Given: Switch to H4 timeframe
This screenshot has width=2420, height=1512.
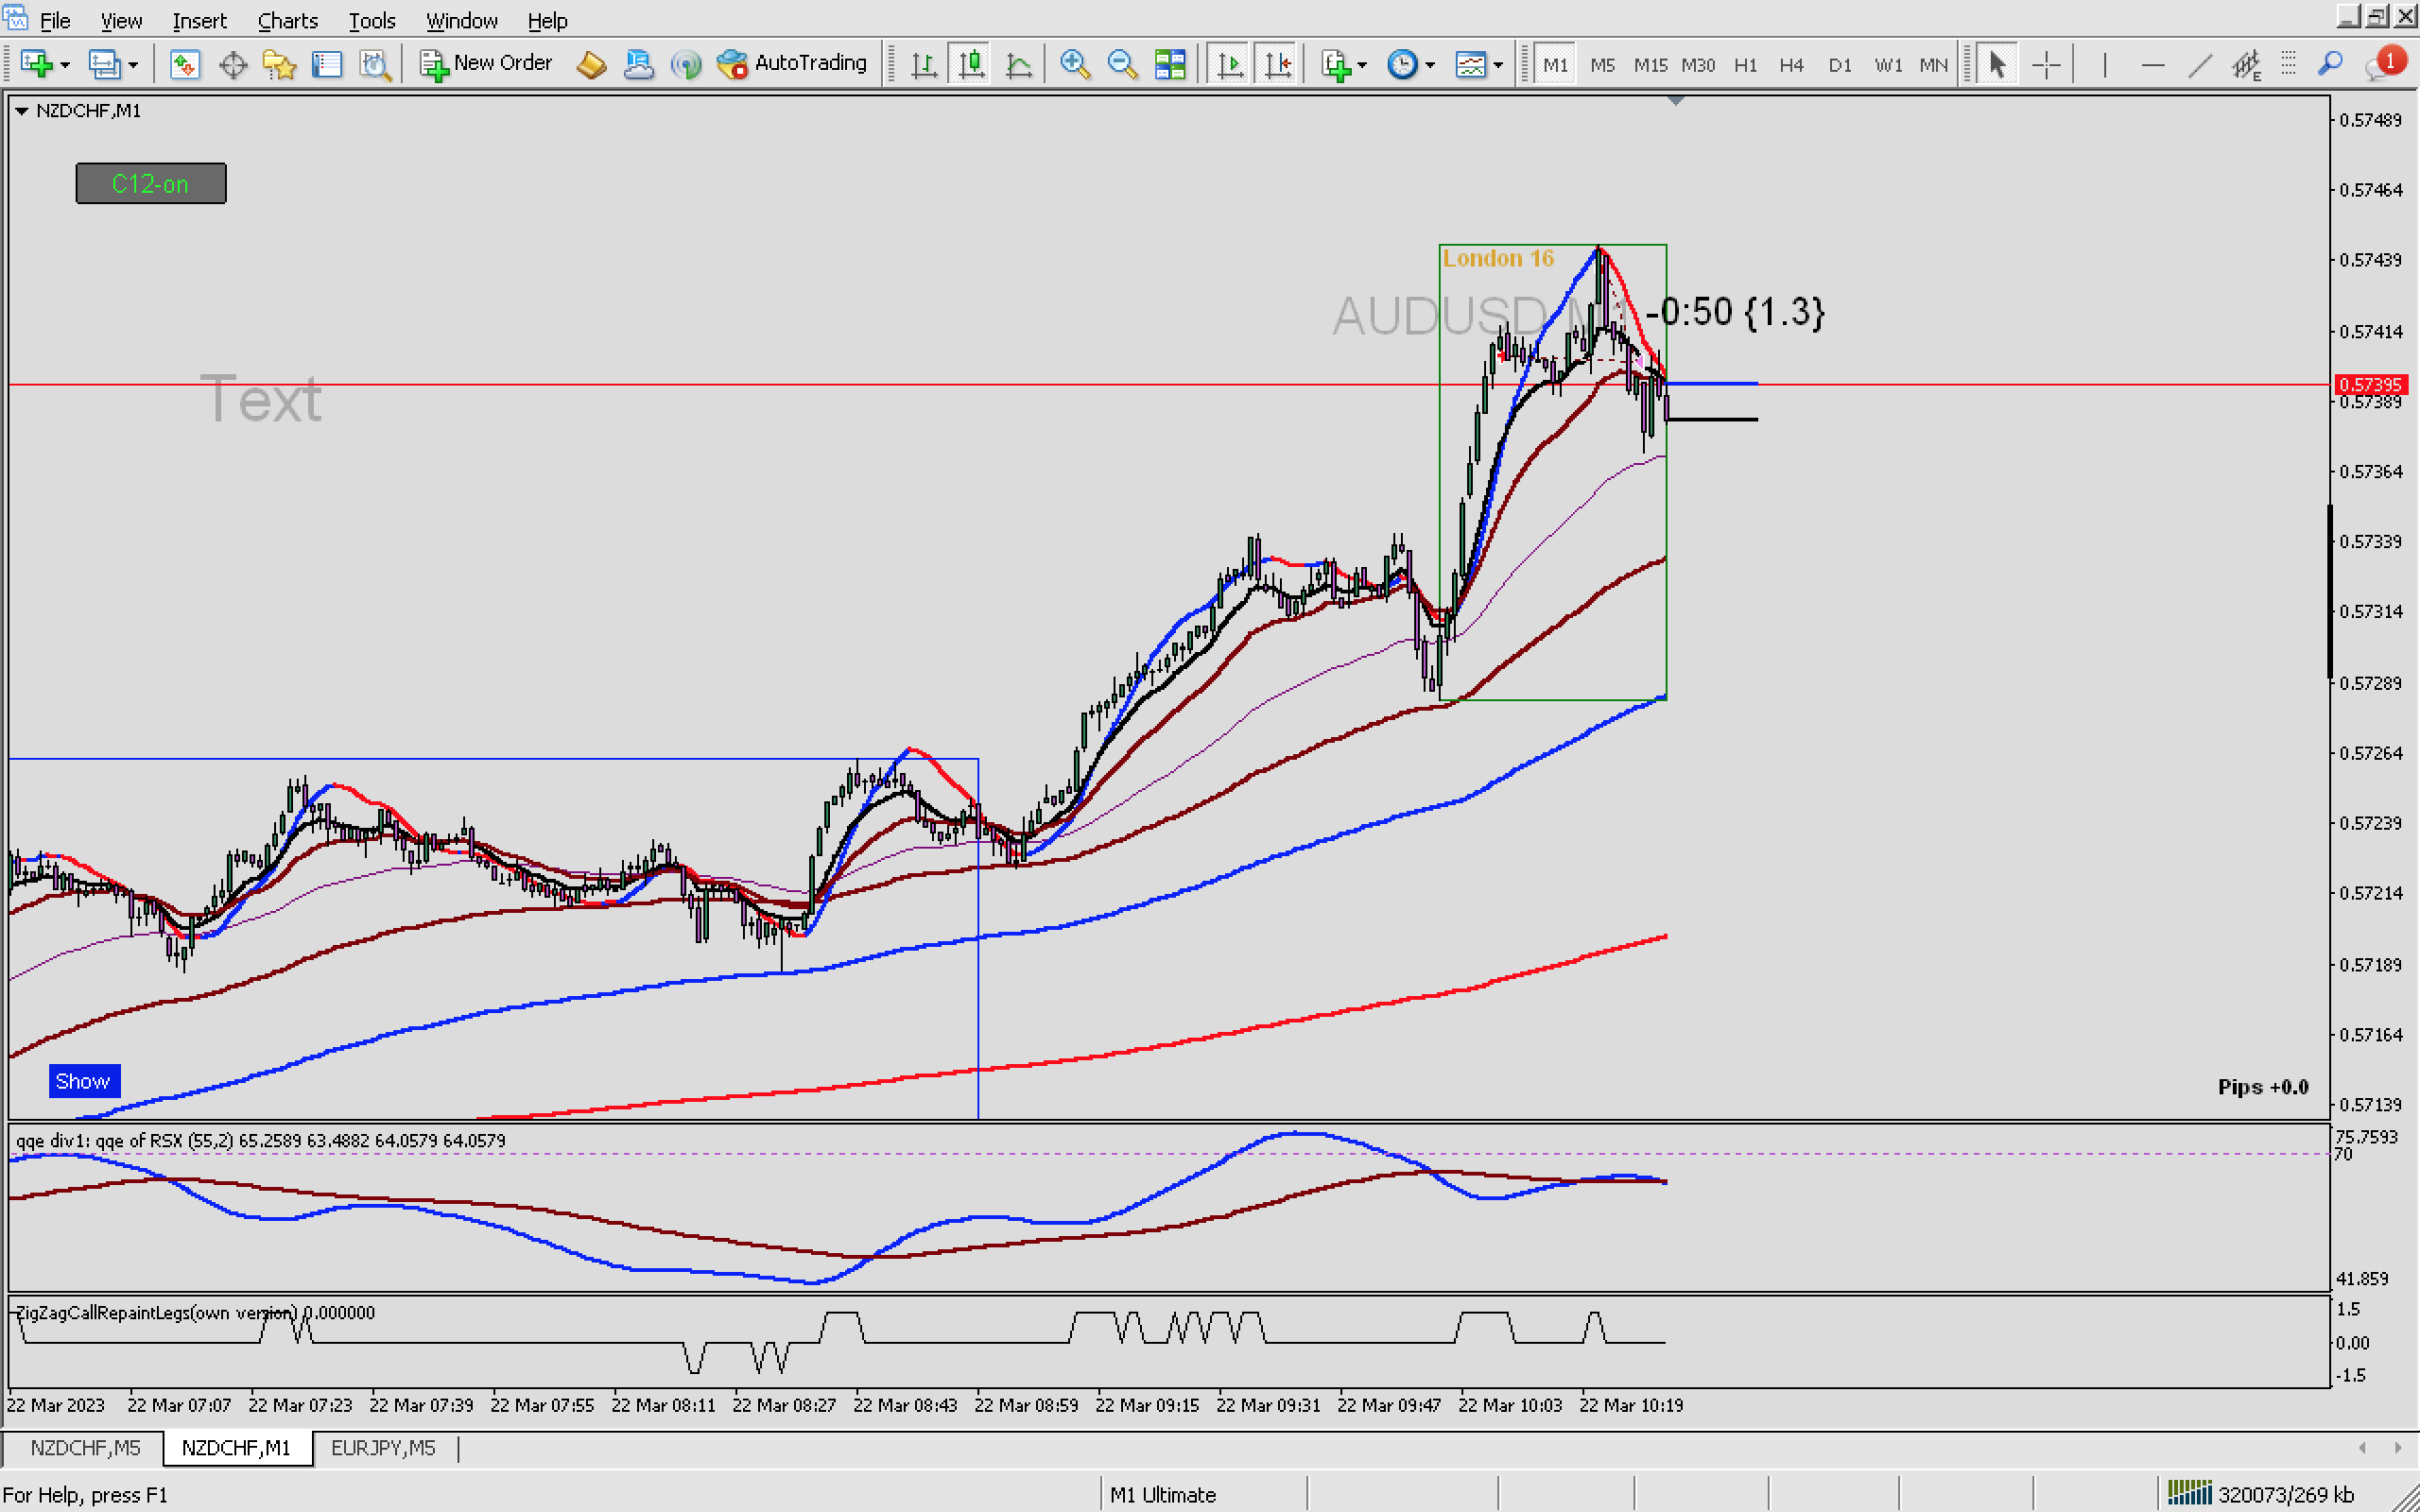Looking at the screenshot, I should coord(1791,65).
